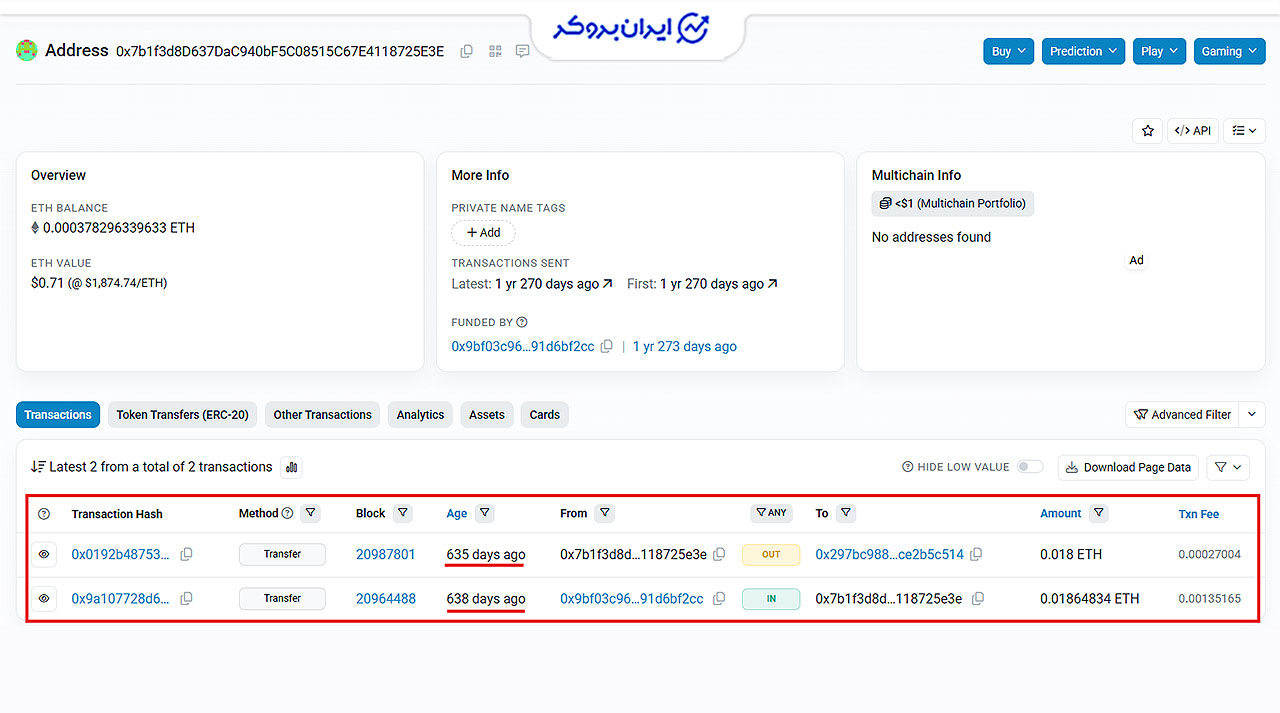Switch to the Analytics tab

pyautogui.click(x=420, y=415)
